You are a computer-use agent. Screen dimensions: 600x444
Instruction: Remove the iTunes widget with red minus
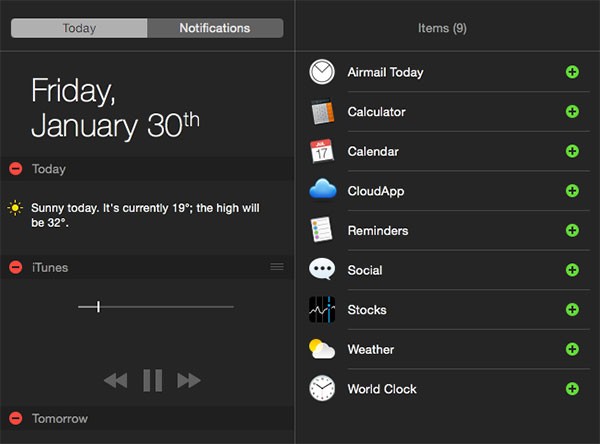point(16,267)
